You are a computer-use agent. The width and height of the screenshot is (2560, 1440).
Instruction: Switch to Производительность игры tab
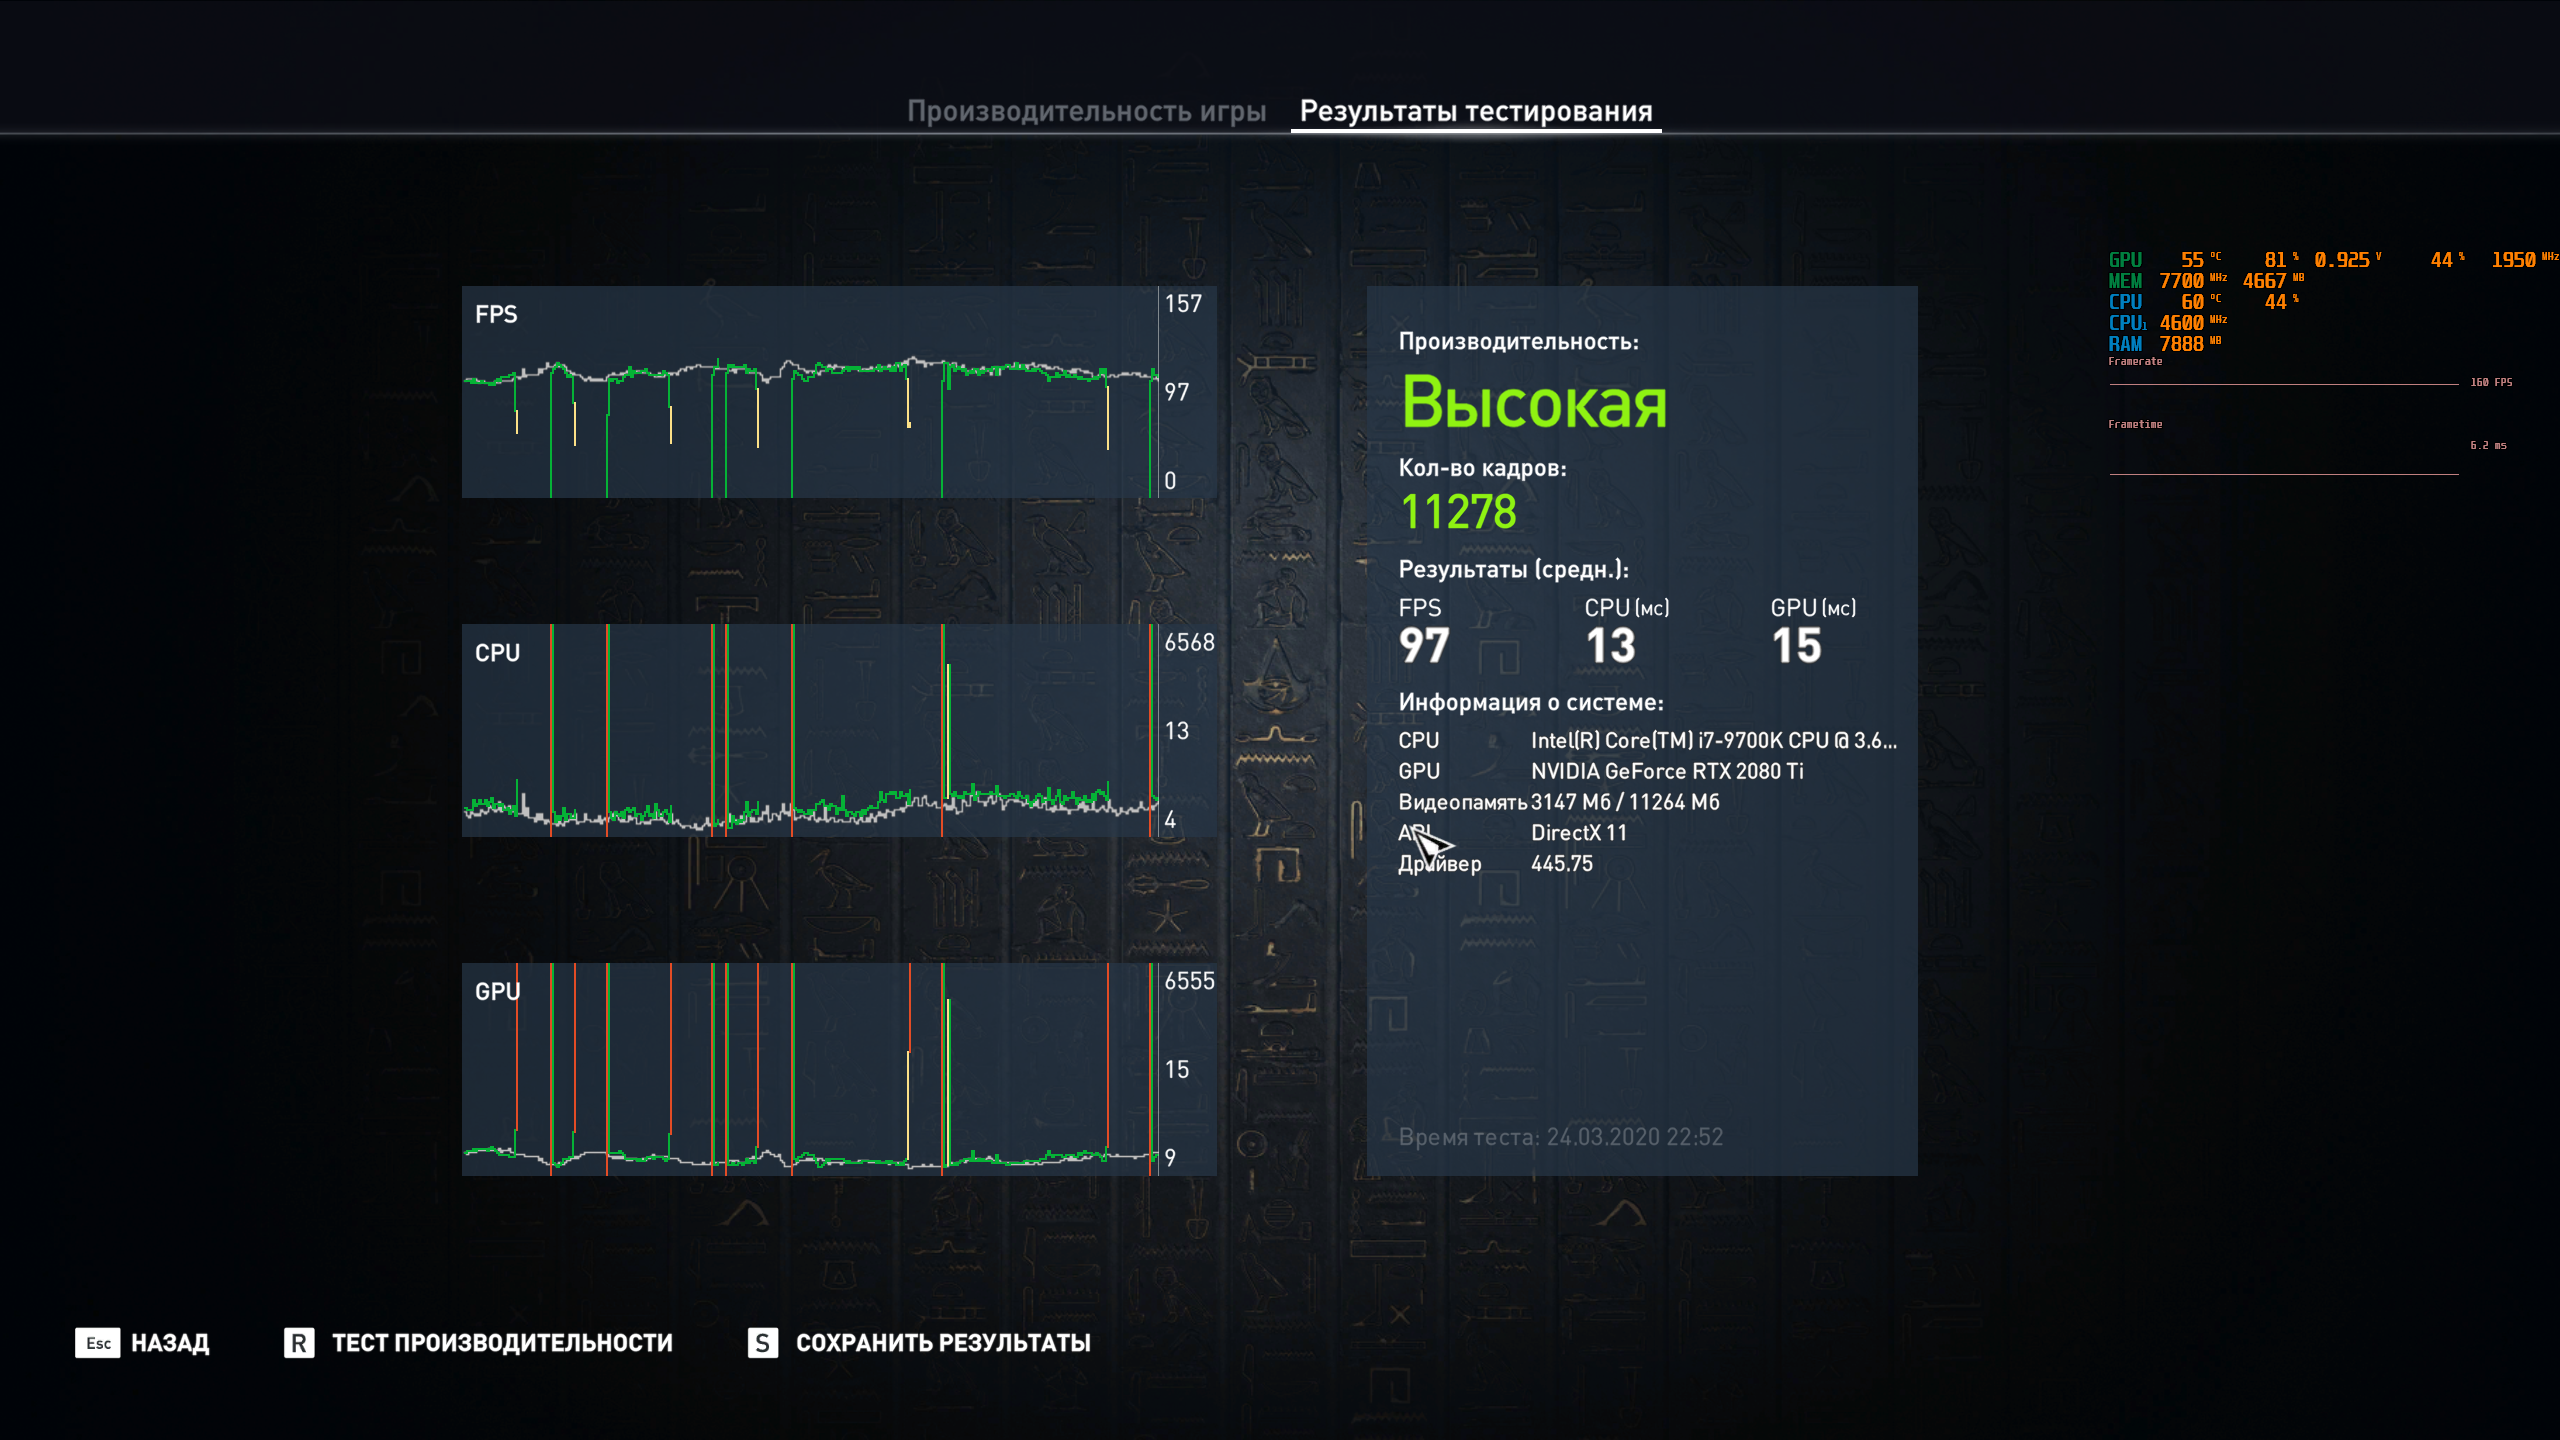click(1086, 111)
